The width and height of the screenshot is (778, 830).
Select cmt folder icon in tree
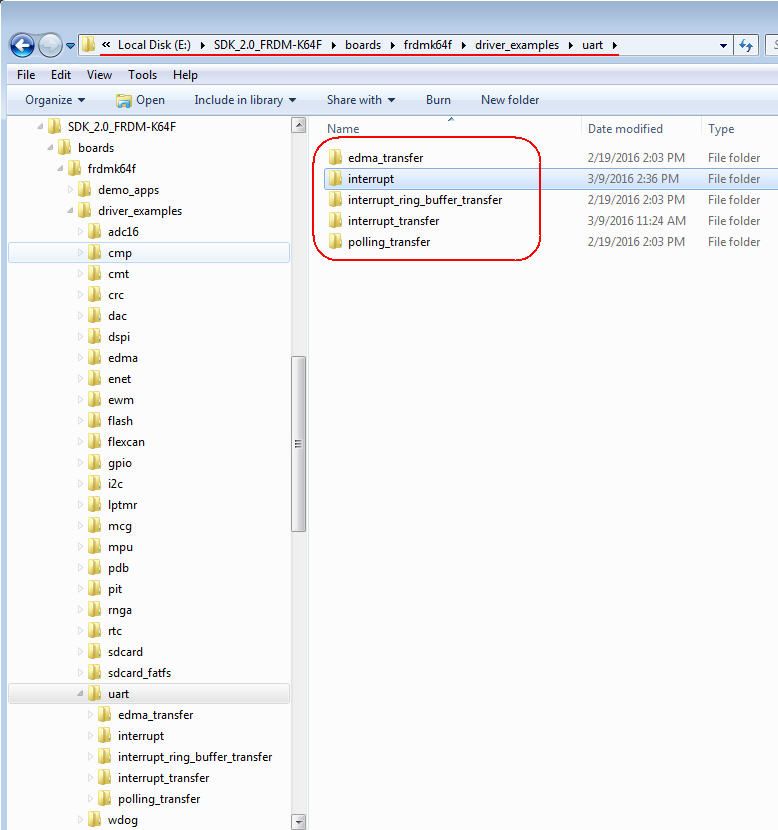[x=95, y=274]
